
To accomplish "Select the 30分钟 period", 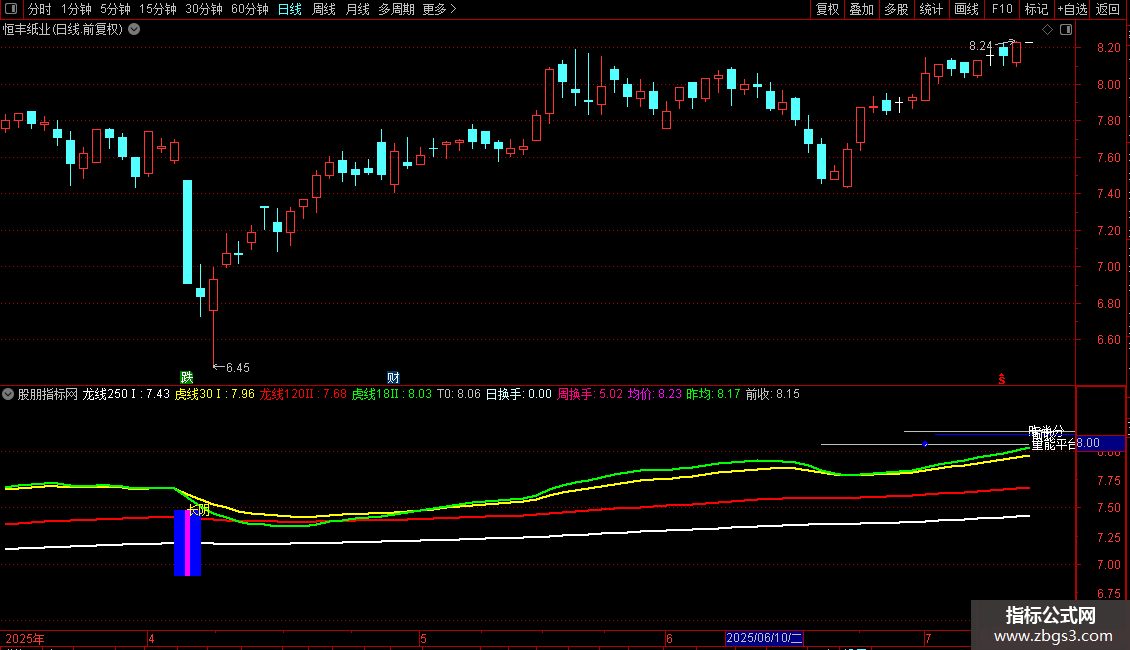I will click(204, 9).
